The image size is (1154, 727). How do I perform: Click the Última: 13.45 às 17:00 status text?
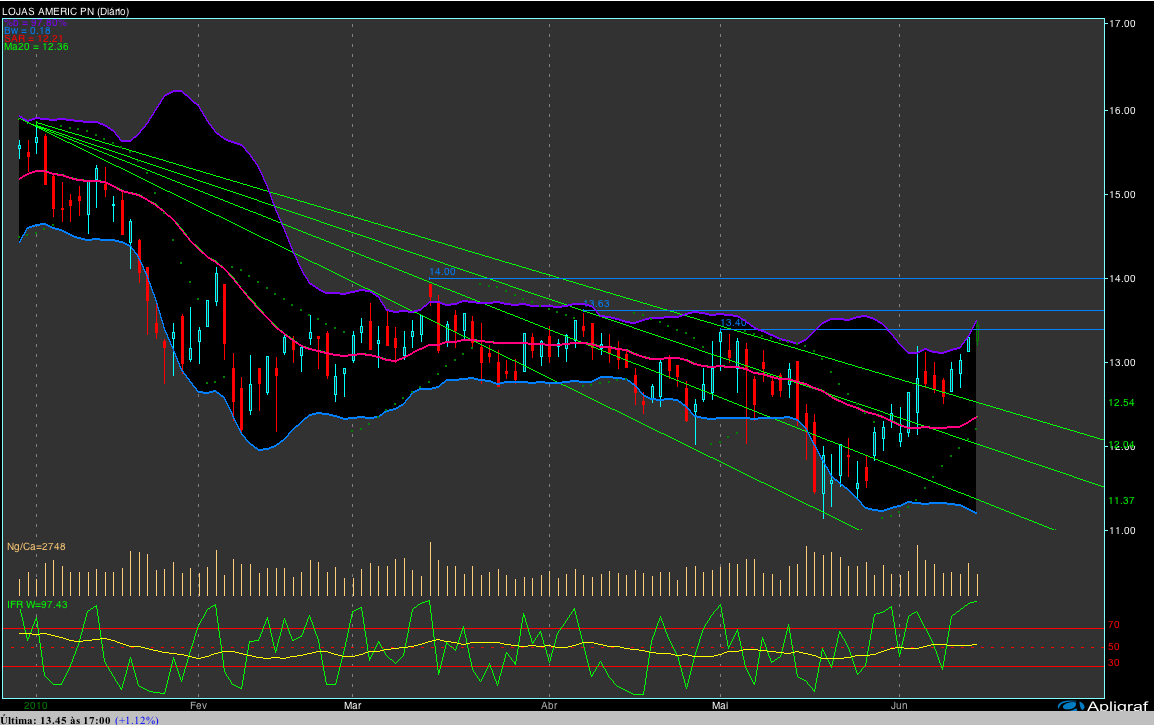[56, 720]
